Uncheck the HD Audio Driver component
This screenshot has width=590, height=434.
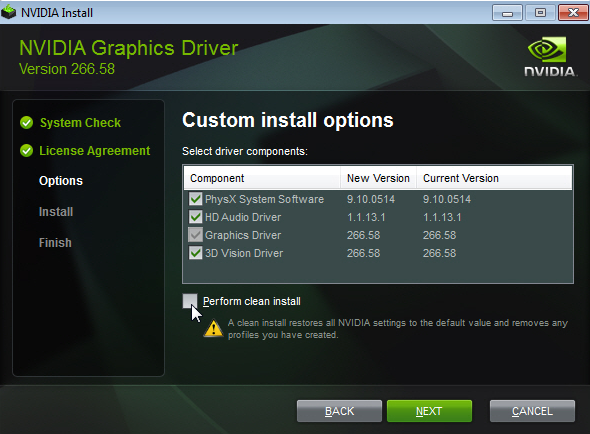[195, 217]
